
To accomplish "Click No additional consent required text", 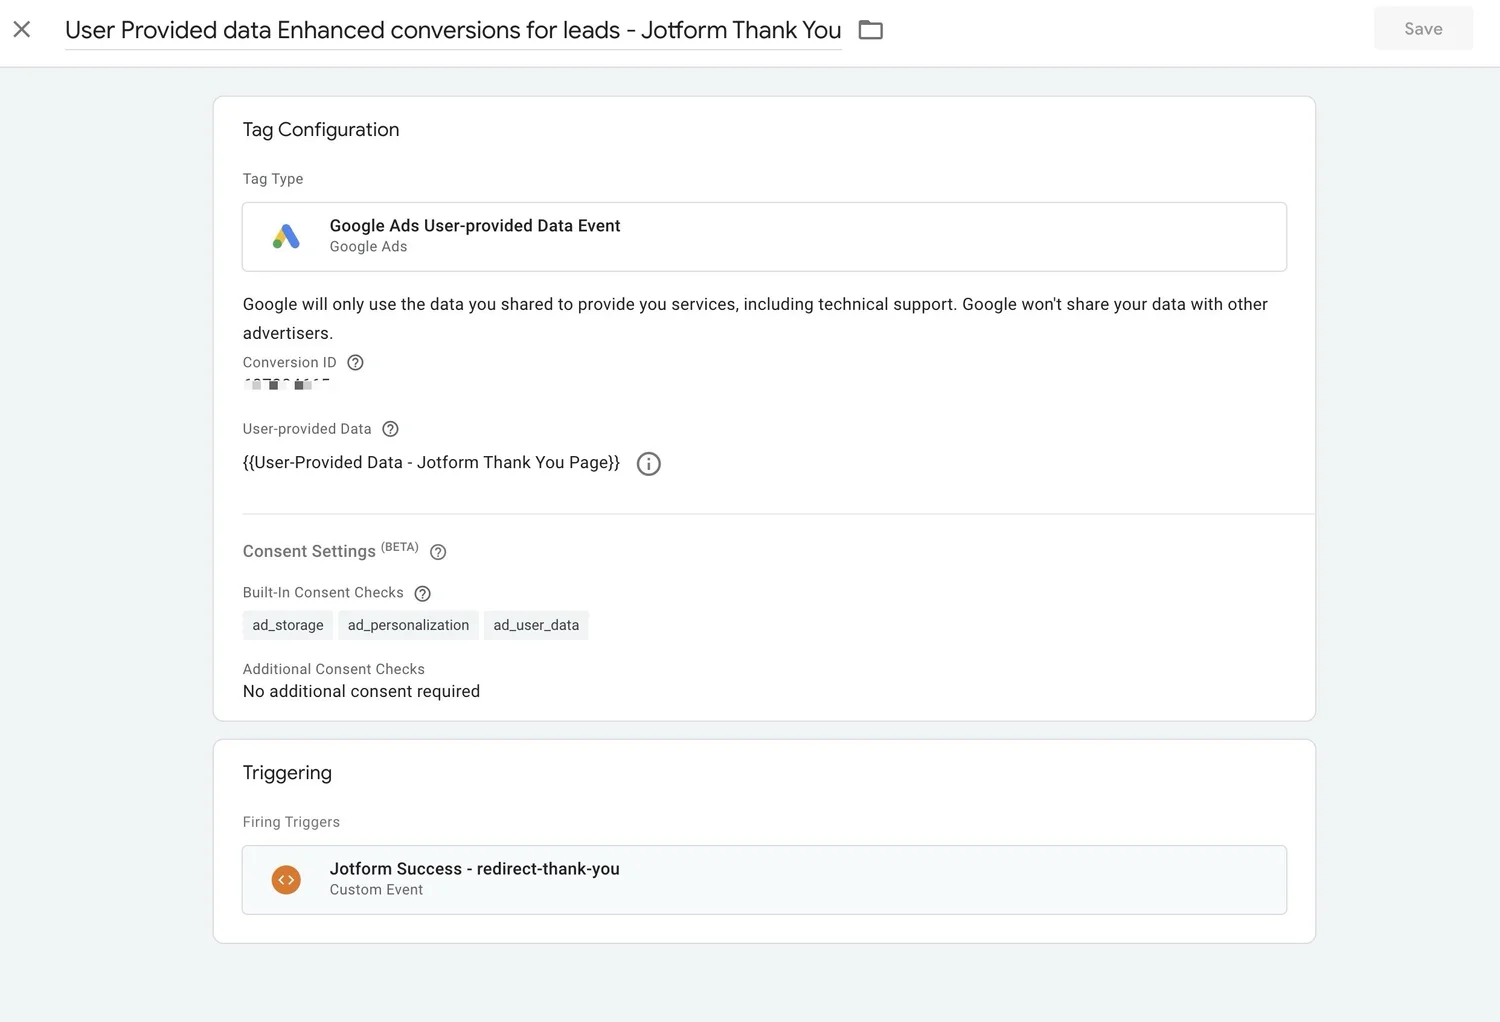I will pyautogui.click(x=361, y=692).
